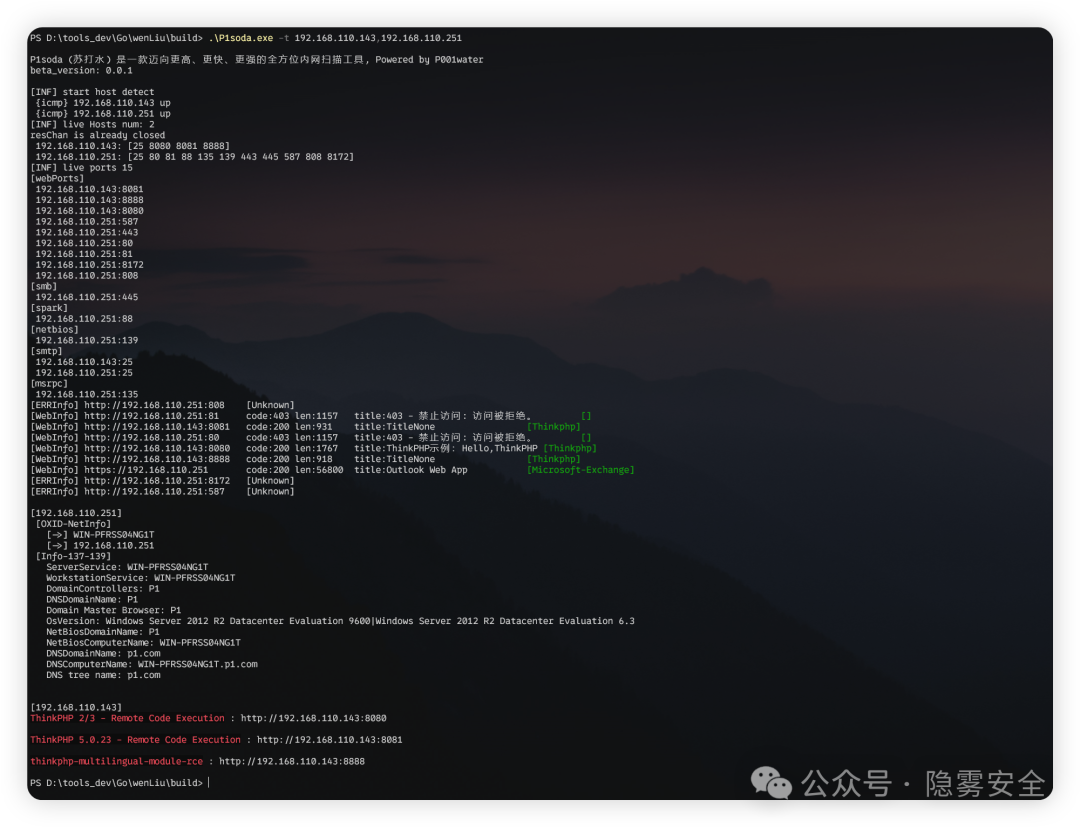This screenshot has height=827, width=1080.
Task: Click the '[smb]' section header
Action: pos(43,286)
